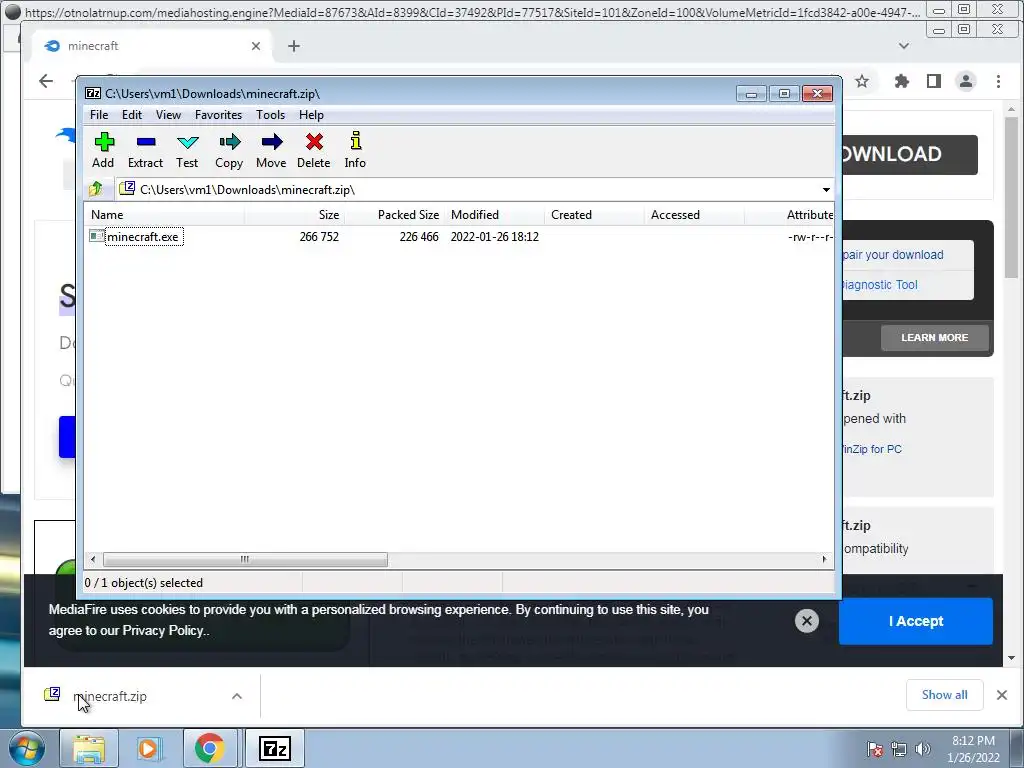
Task: Open the Windows Start menu
Action: point(26,748)
